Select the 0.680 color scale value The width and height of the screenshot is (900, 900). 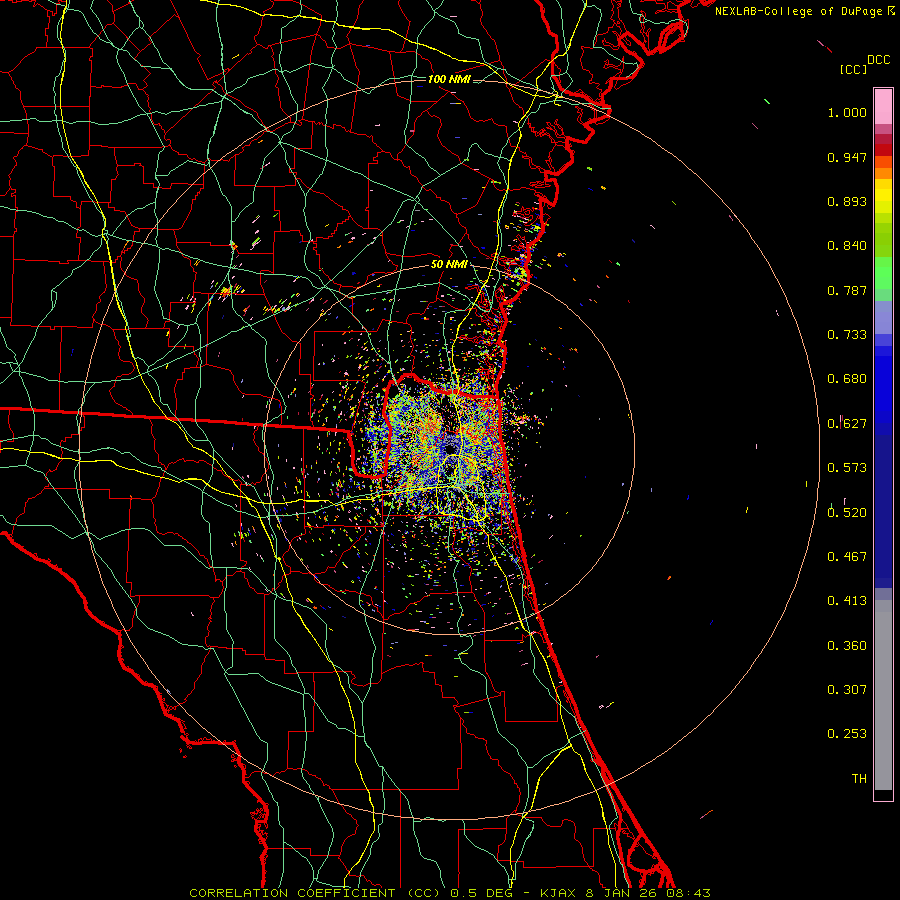(847, 379)
